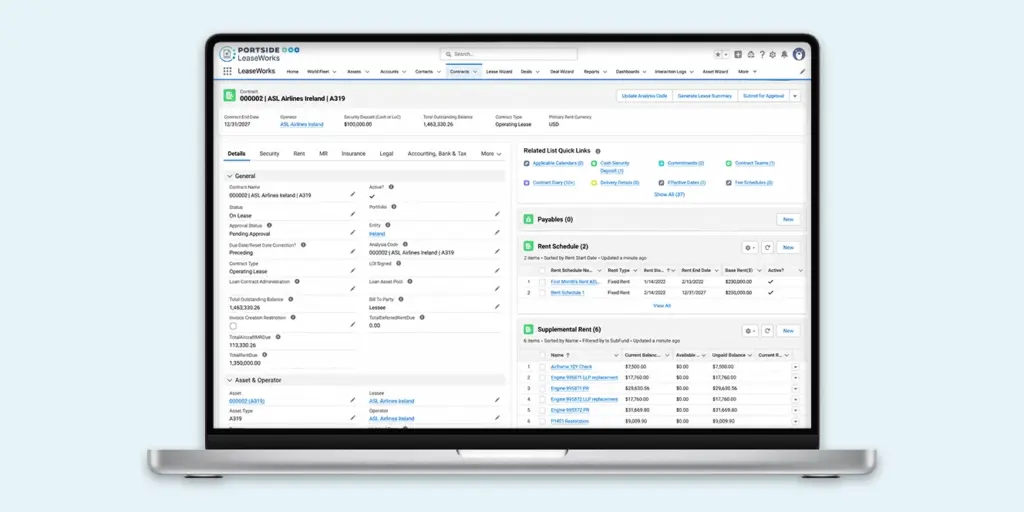Image resolution: width=1024 pixels, height=512 pixels.
Task: Switch to the Insurance tab
Action: click(353, 154)
